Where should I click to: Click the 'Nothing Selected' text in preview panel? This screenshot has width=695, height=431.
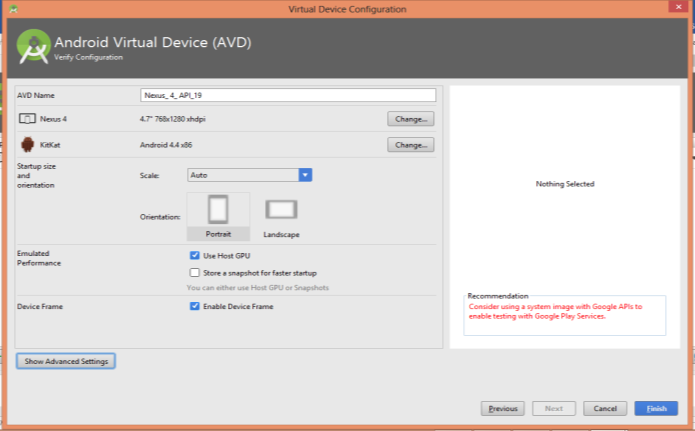(x=565, y=184)
